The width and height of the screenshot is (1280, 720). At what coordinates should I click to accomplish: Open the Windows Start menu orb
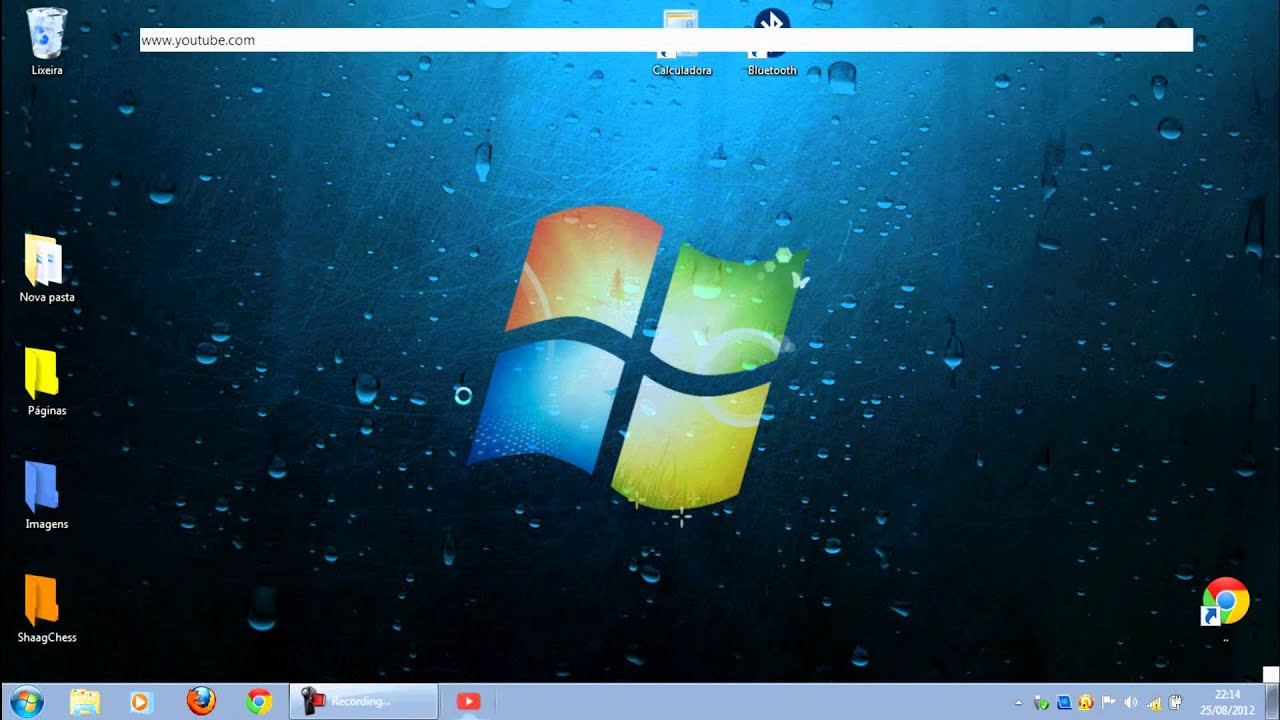click(26, 702)
